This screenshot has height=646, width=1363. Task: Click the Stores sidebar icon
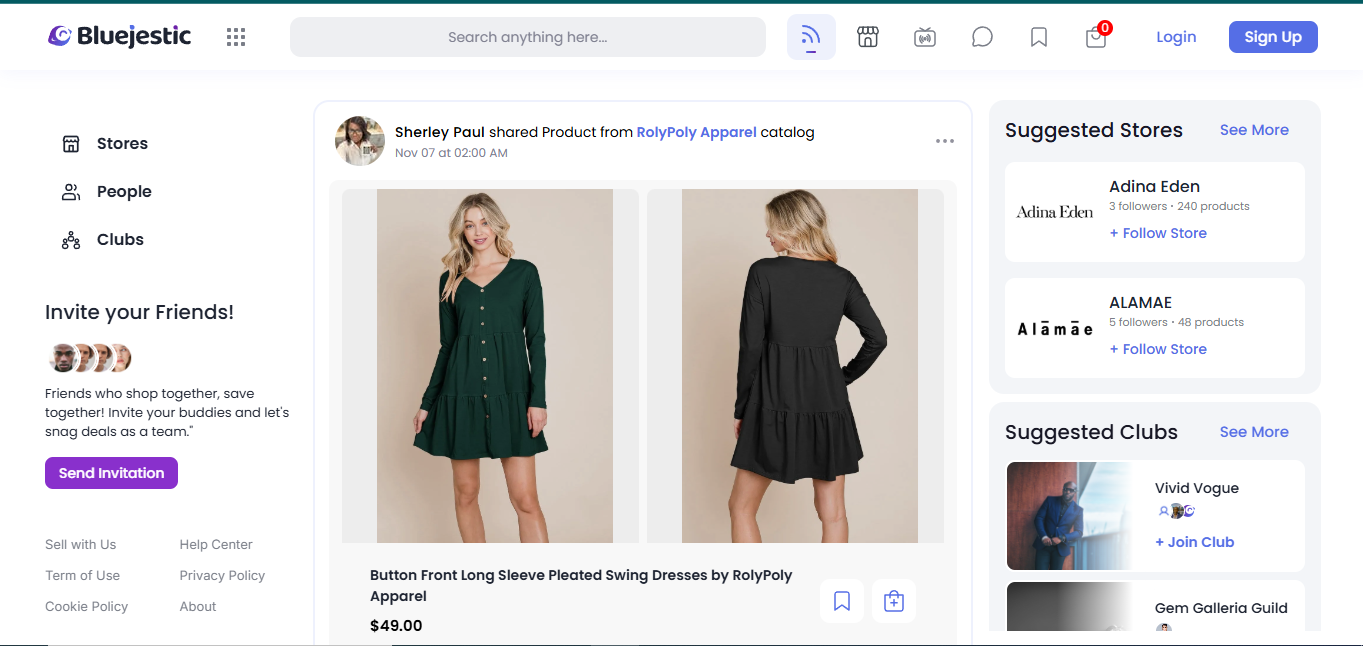click(x=71, y=144)
